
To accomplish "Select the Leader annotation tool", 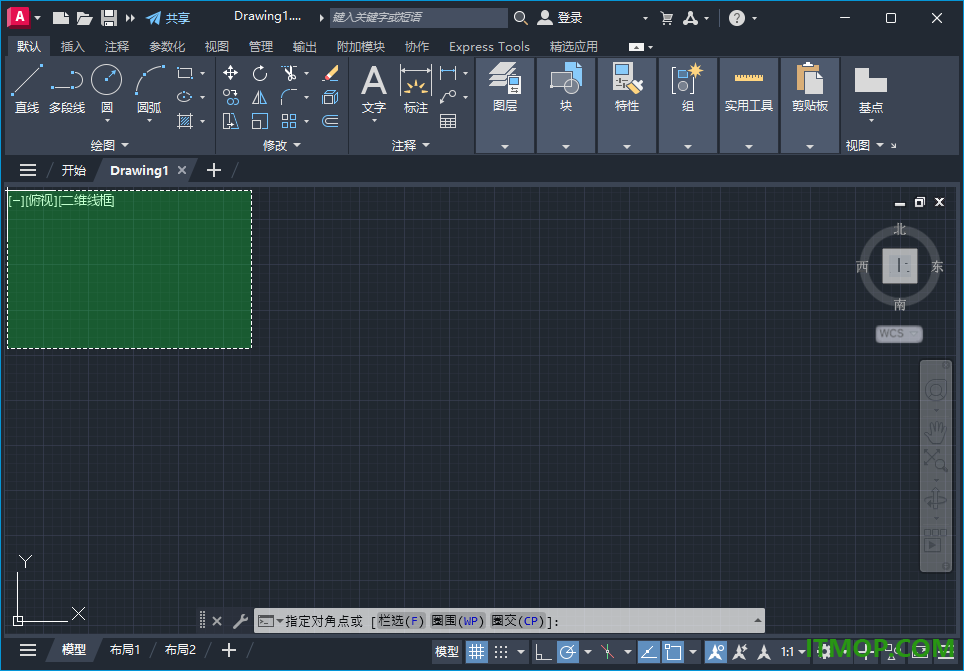I will [x=448, y=97].
